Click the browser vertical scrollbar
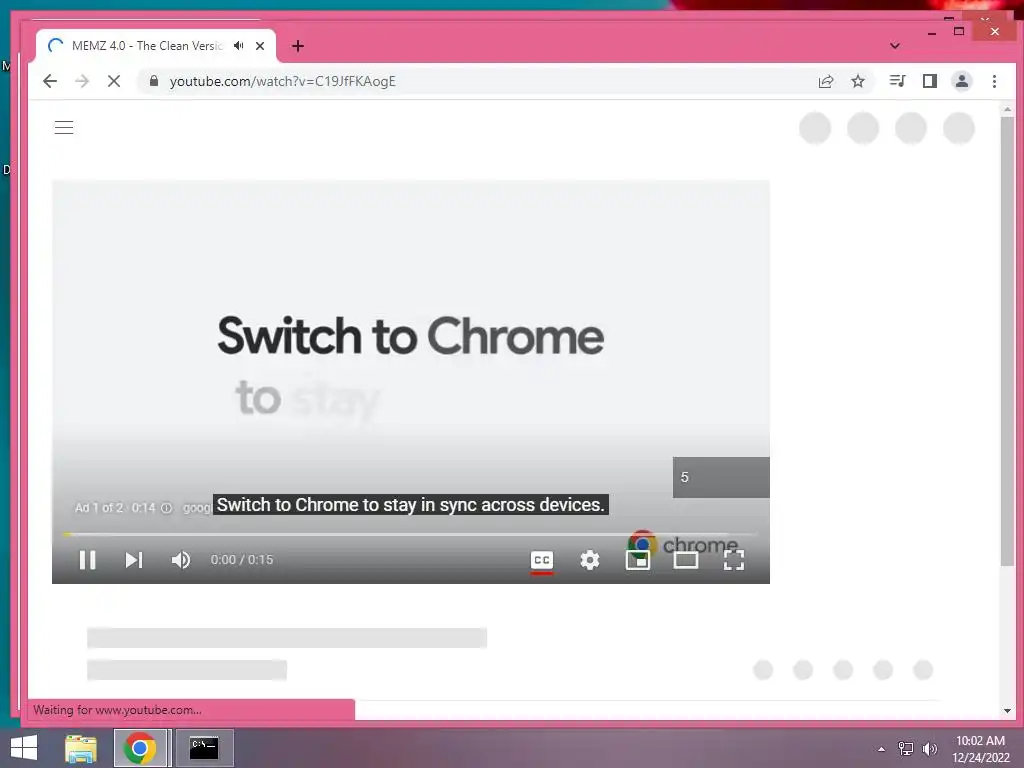 coord(1006,340)
